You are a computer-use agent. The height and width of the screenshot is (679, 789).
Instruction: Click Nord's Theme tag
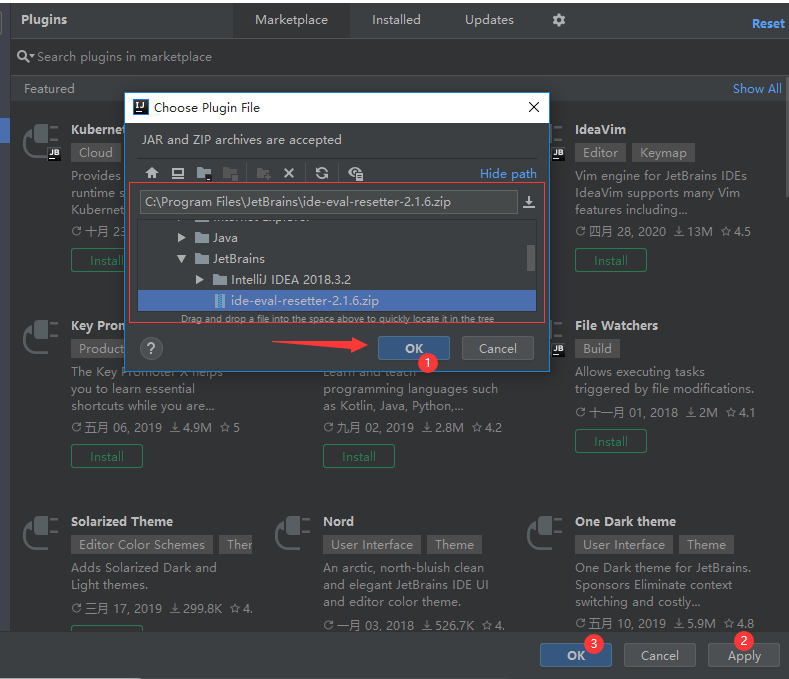(x=454, y=545)
